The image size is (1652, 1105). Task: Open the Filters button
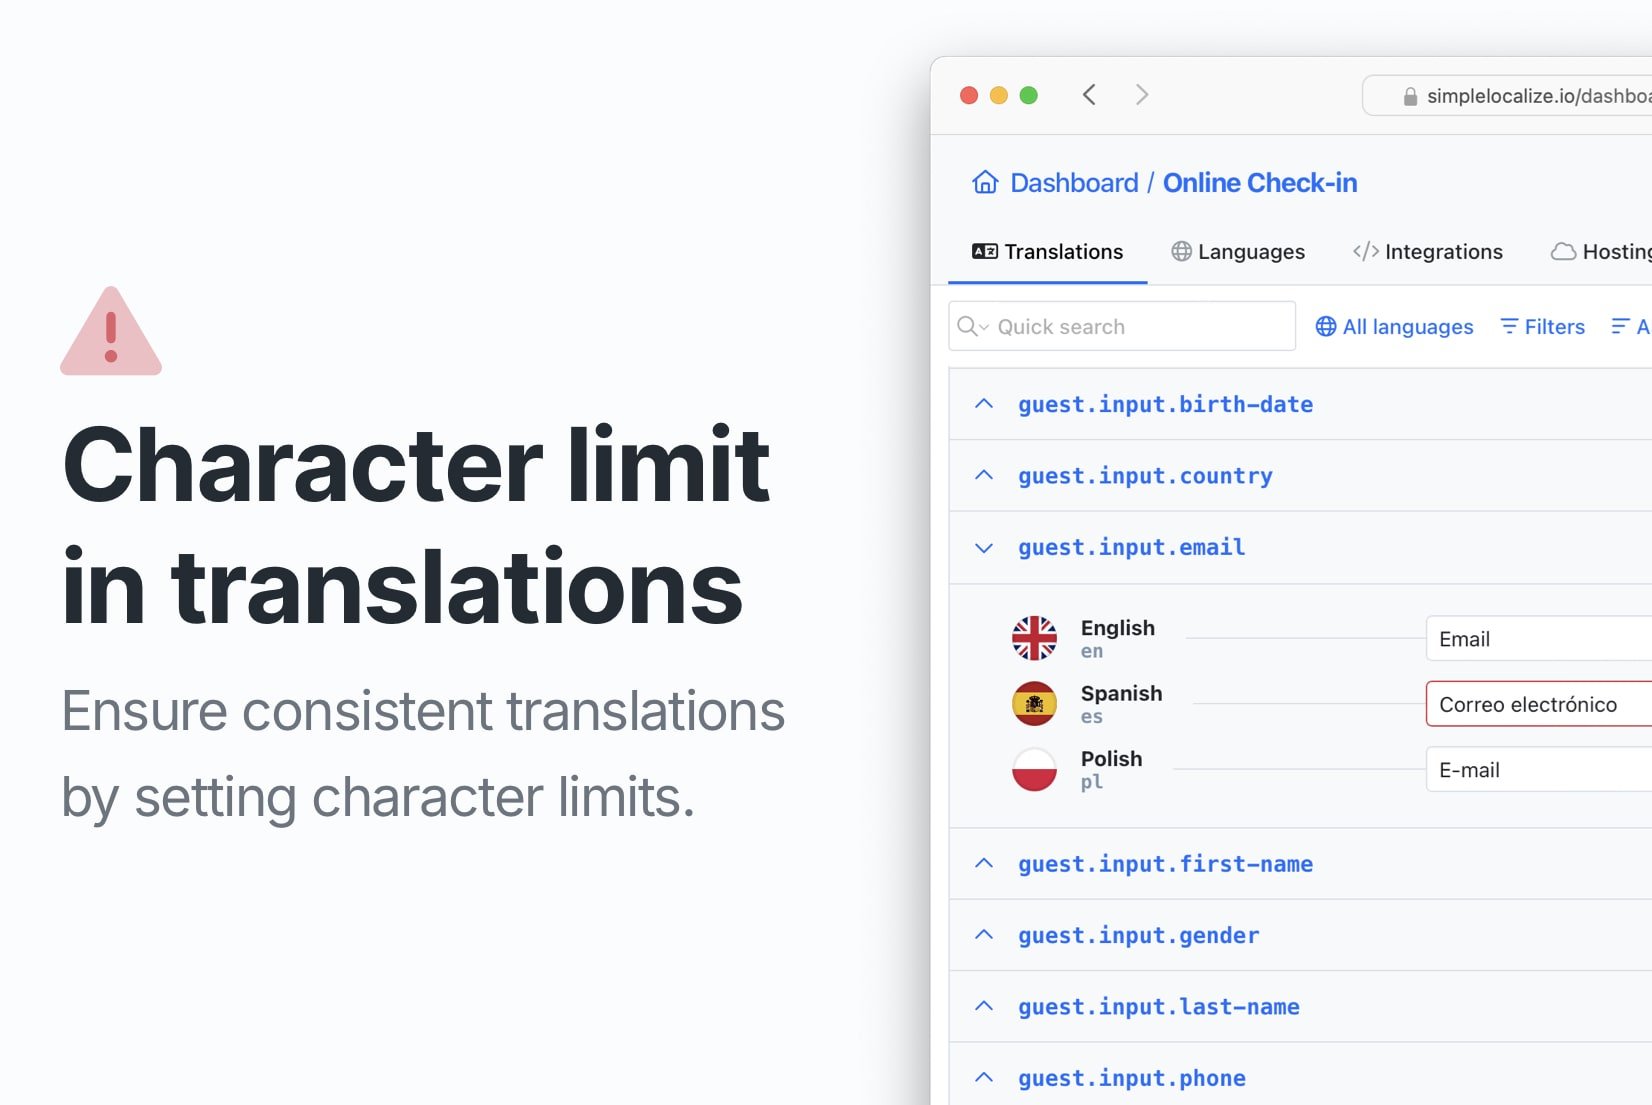[1543, 327]
